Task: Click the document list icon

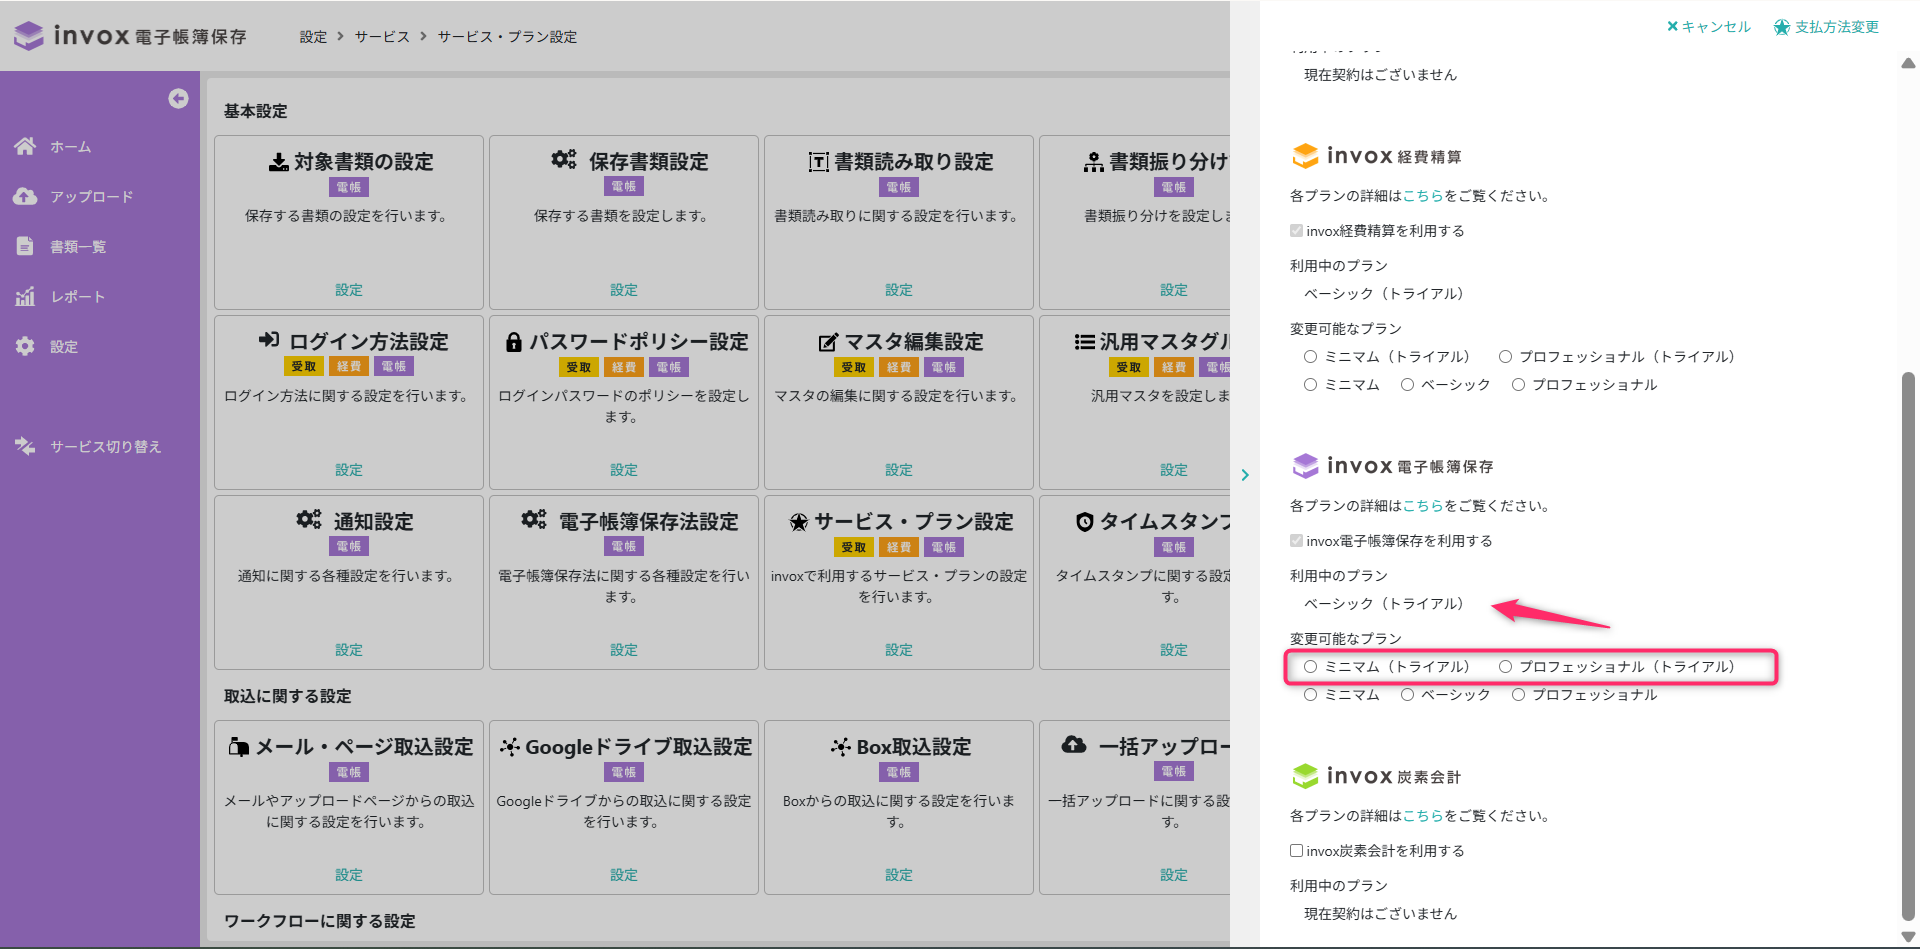Action: (x=25, y=246)
